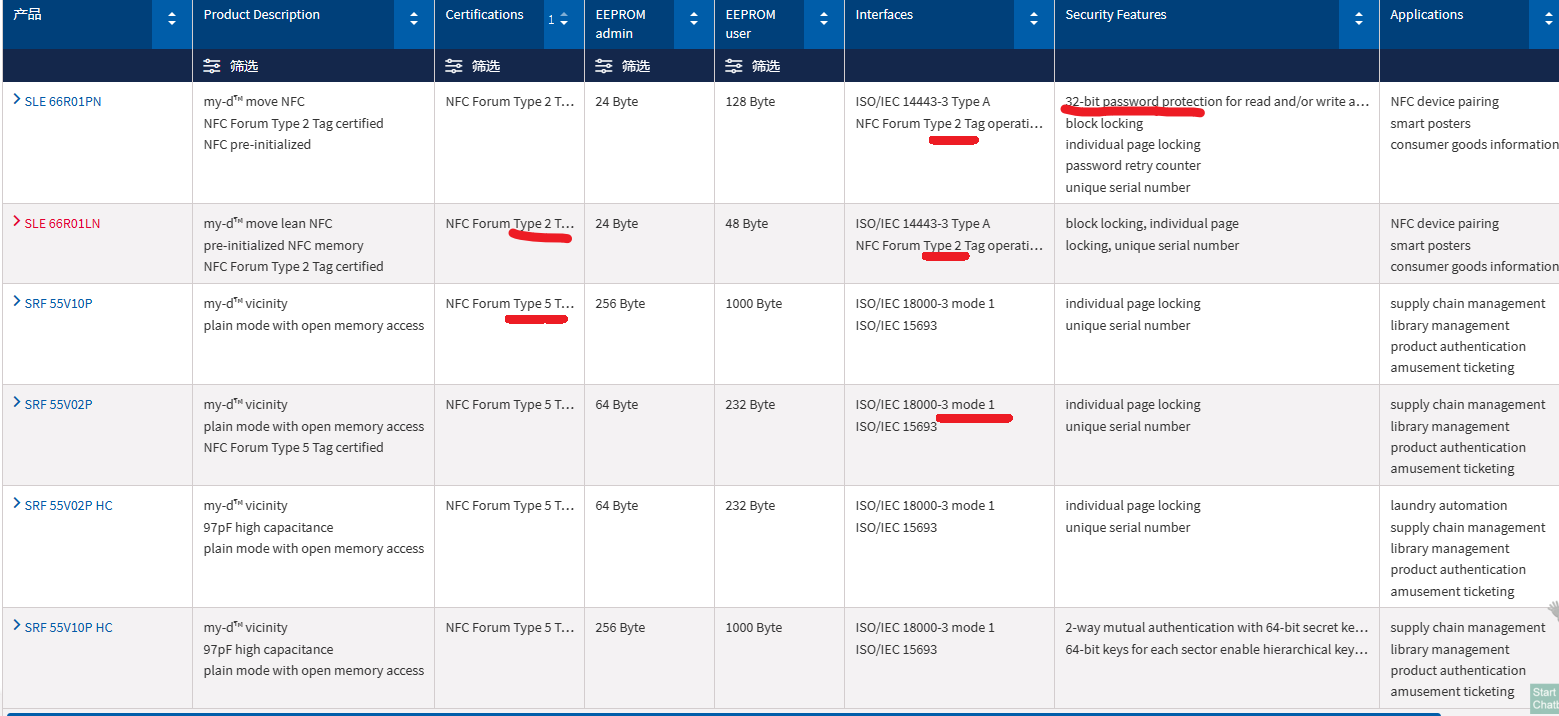The image size is (1559, 716).
Task: Sort by EEPROM user column arrows
Action: (x=824, y=19)
